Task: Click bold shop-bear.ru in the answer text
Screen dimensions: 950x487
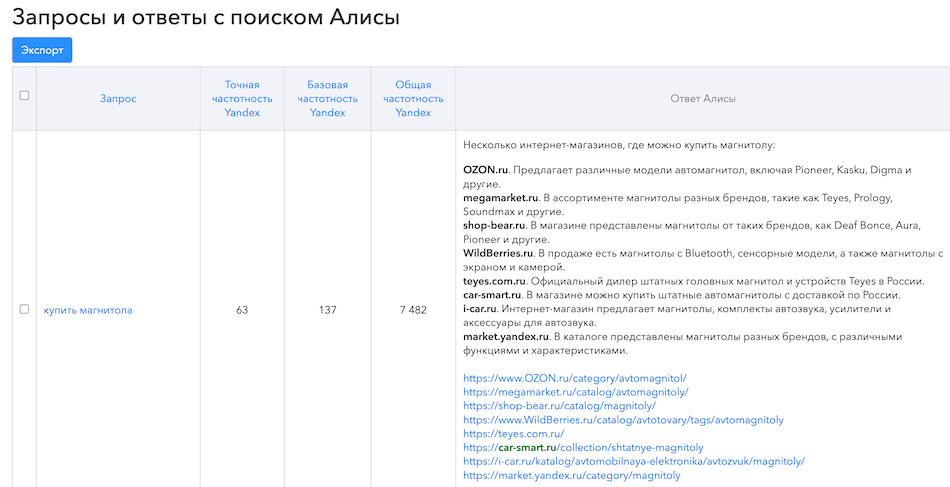Action: click(494, 226)
